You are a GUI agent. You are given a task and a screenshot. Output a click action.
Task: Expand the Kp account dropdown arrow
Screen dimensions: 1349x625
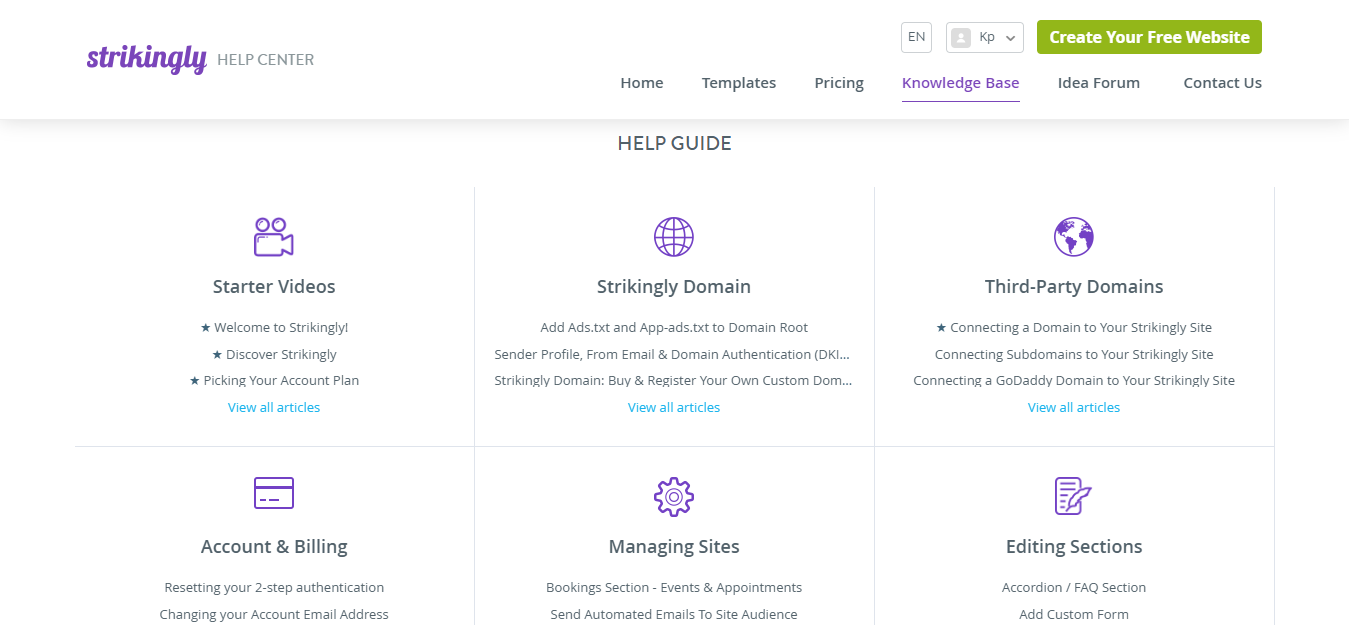[1010, 38]
